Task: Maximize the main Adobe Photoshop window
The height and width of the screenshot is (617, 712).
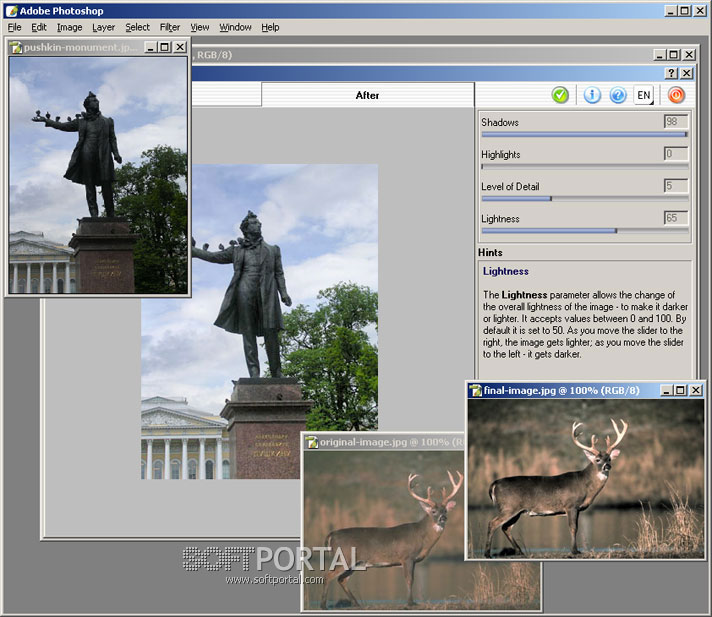Action: tap(685, 11)
